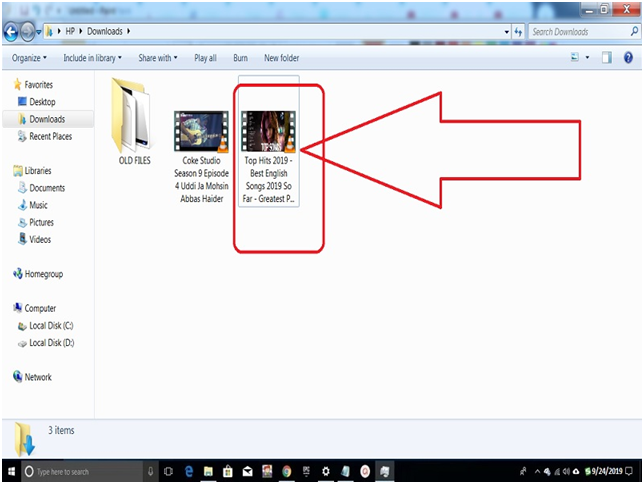Open the Windows Start button
644x484 pixels.
(x=11, y=471)
